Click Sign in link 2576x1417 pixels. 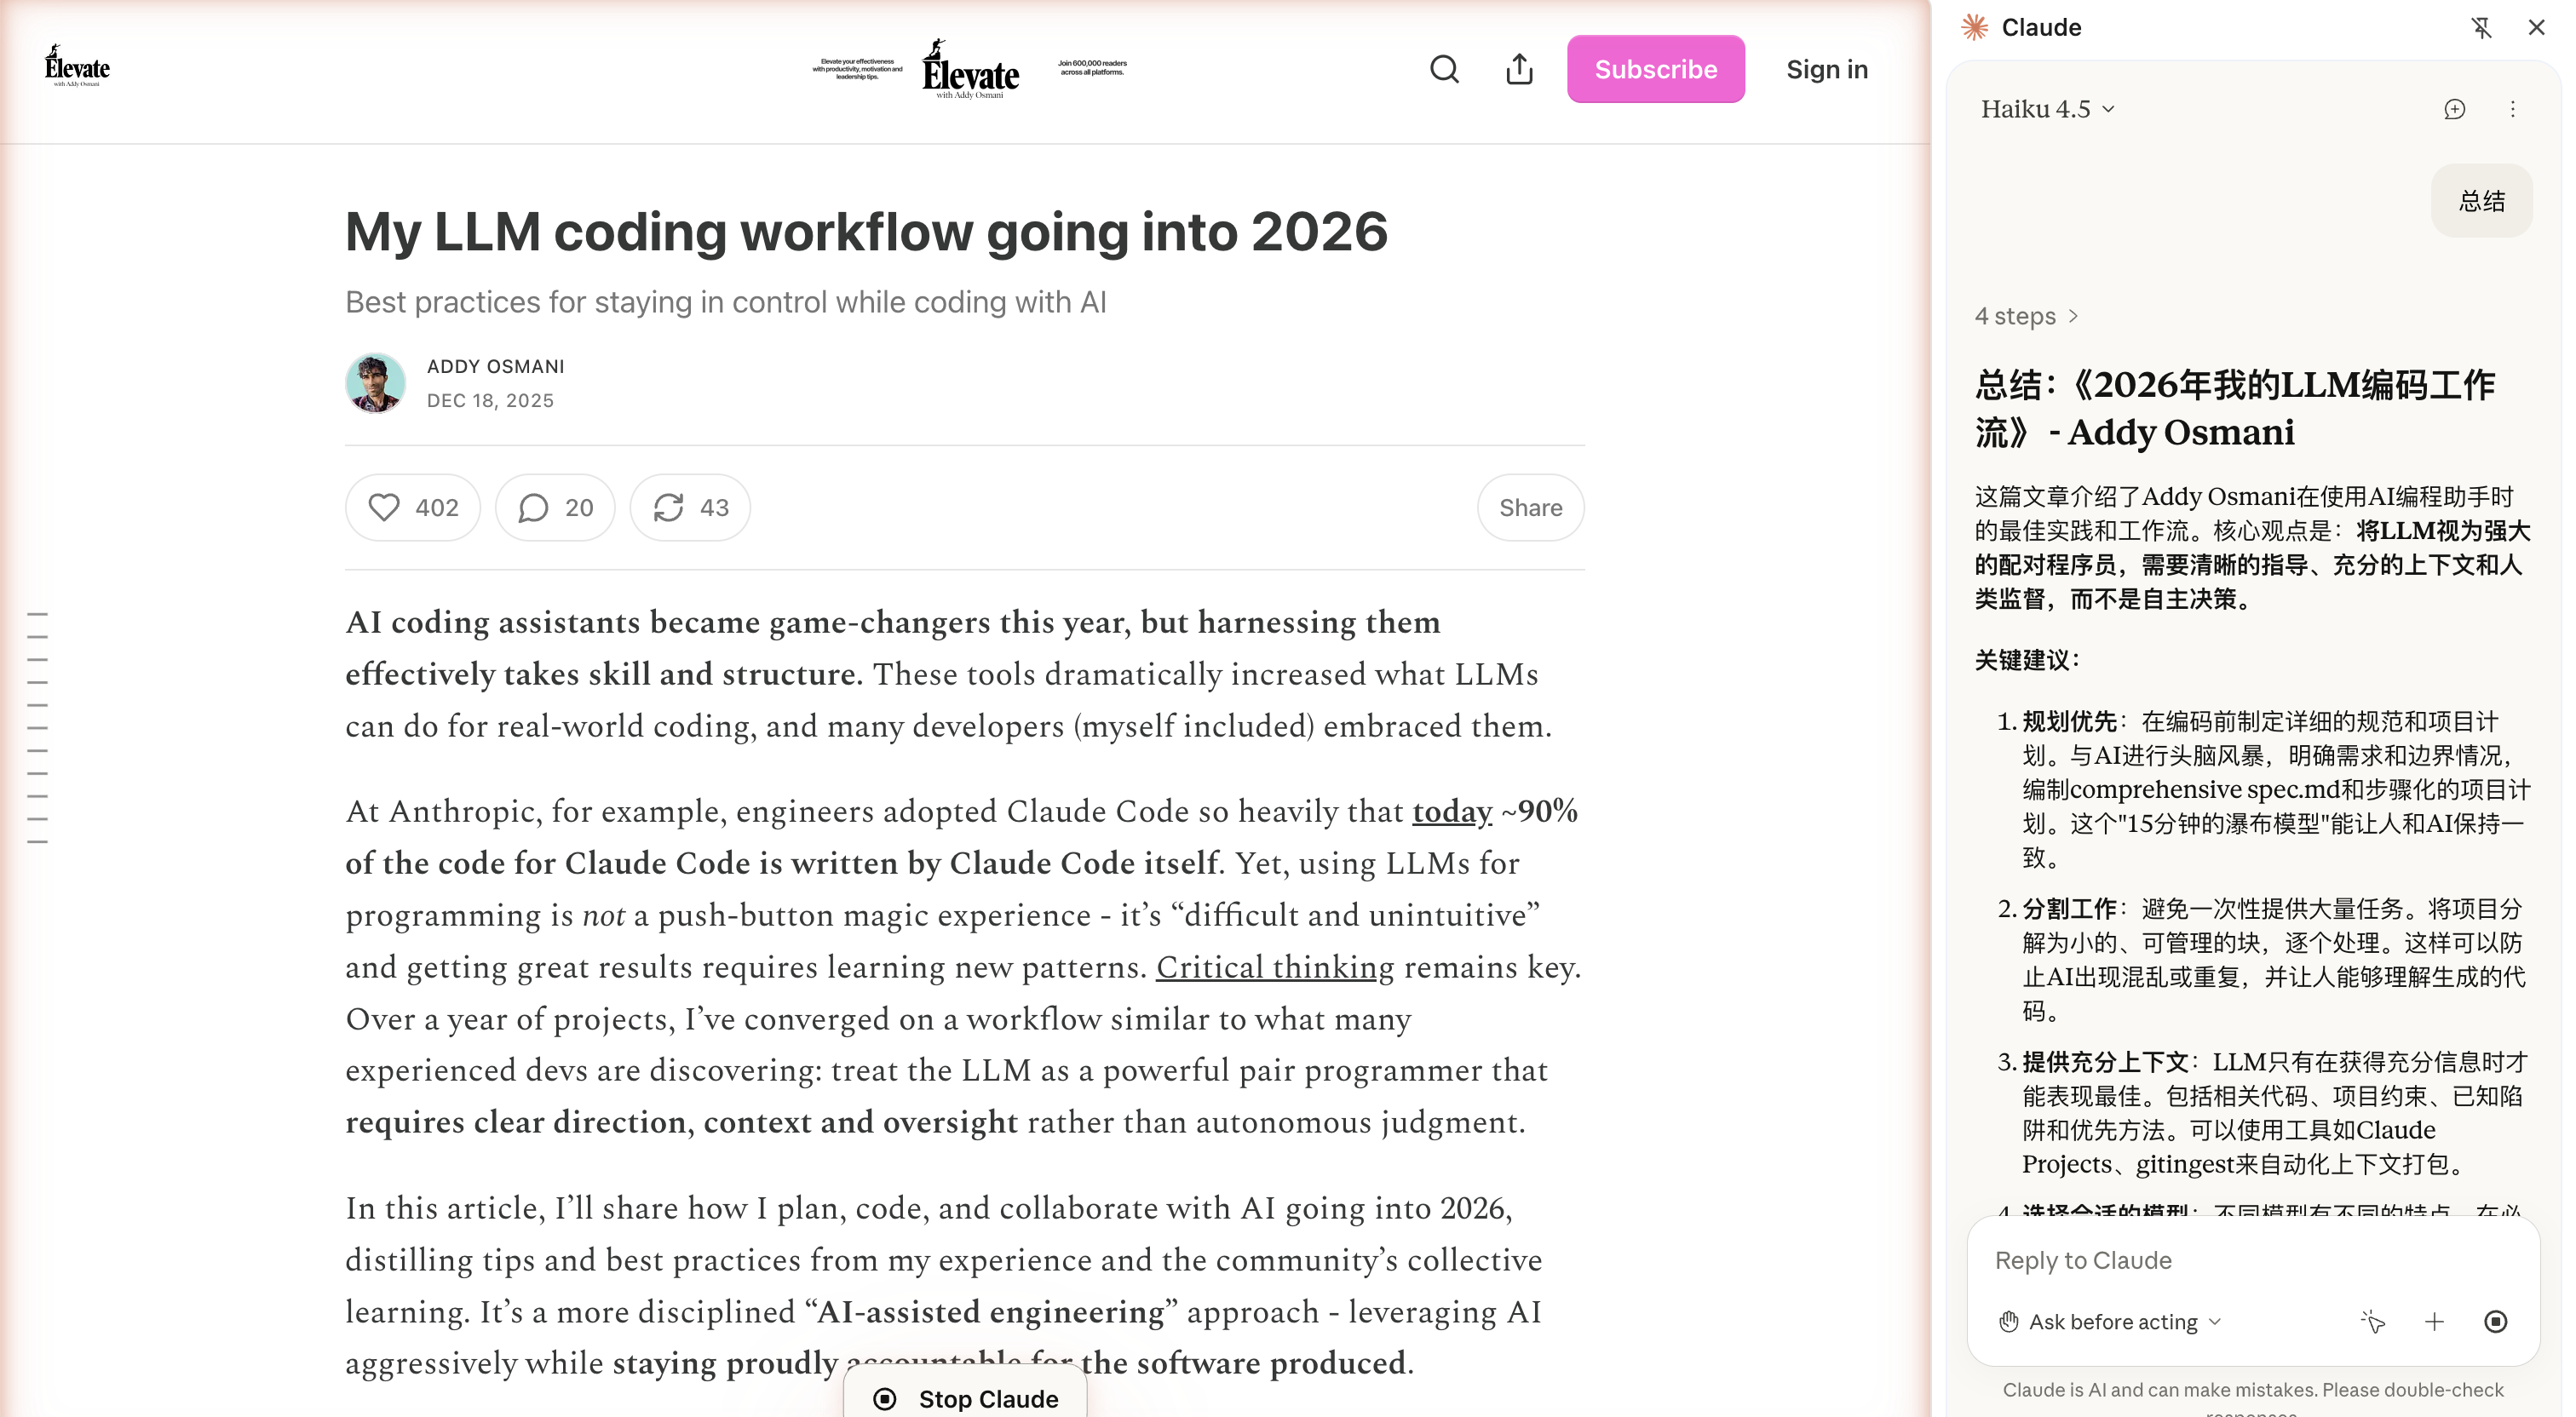1826,69
